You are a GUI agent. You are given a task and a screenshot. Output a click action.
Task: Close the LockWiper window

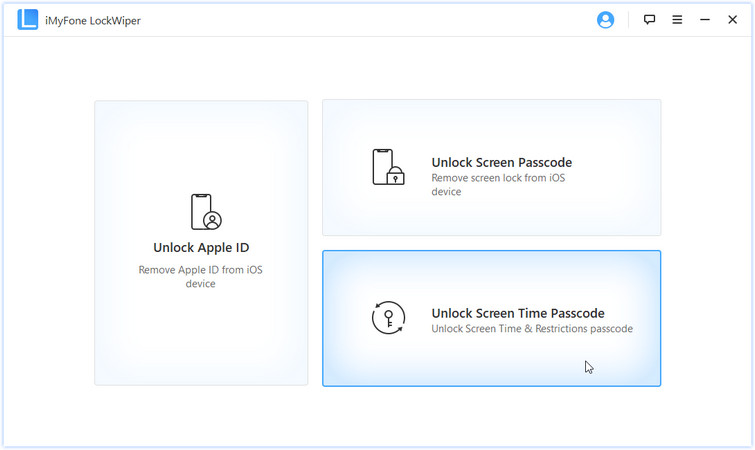coord(732,20)
